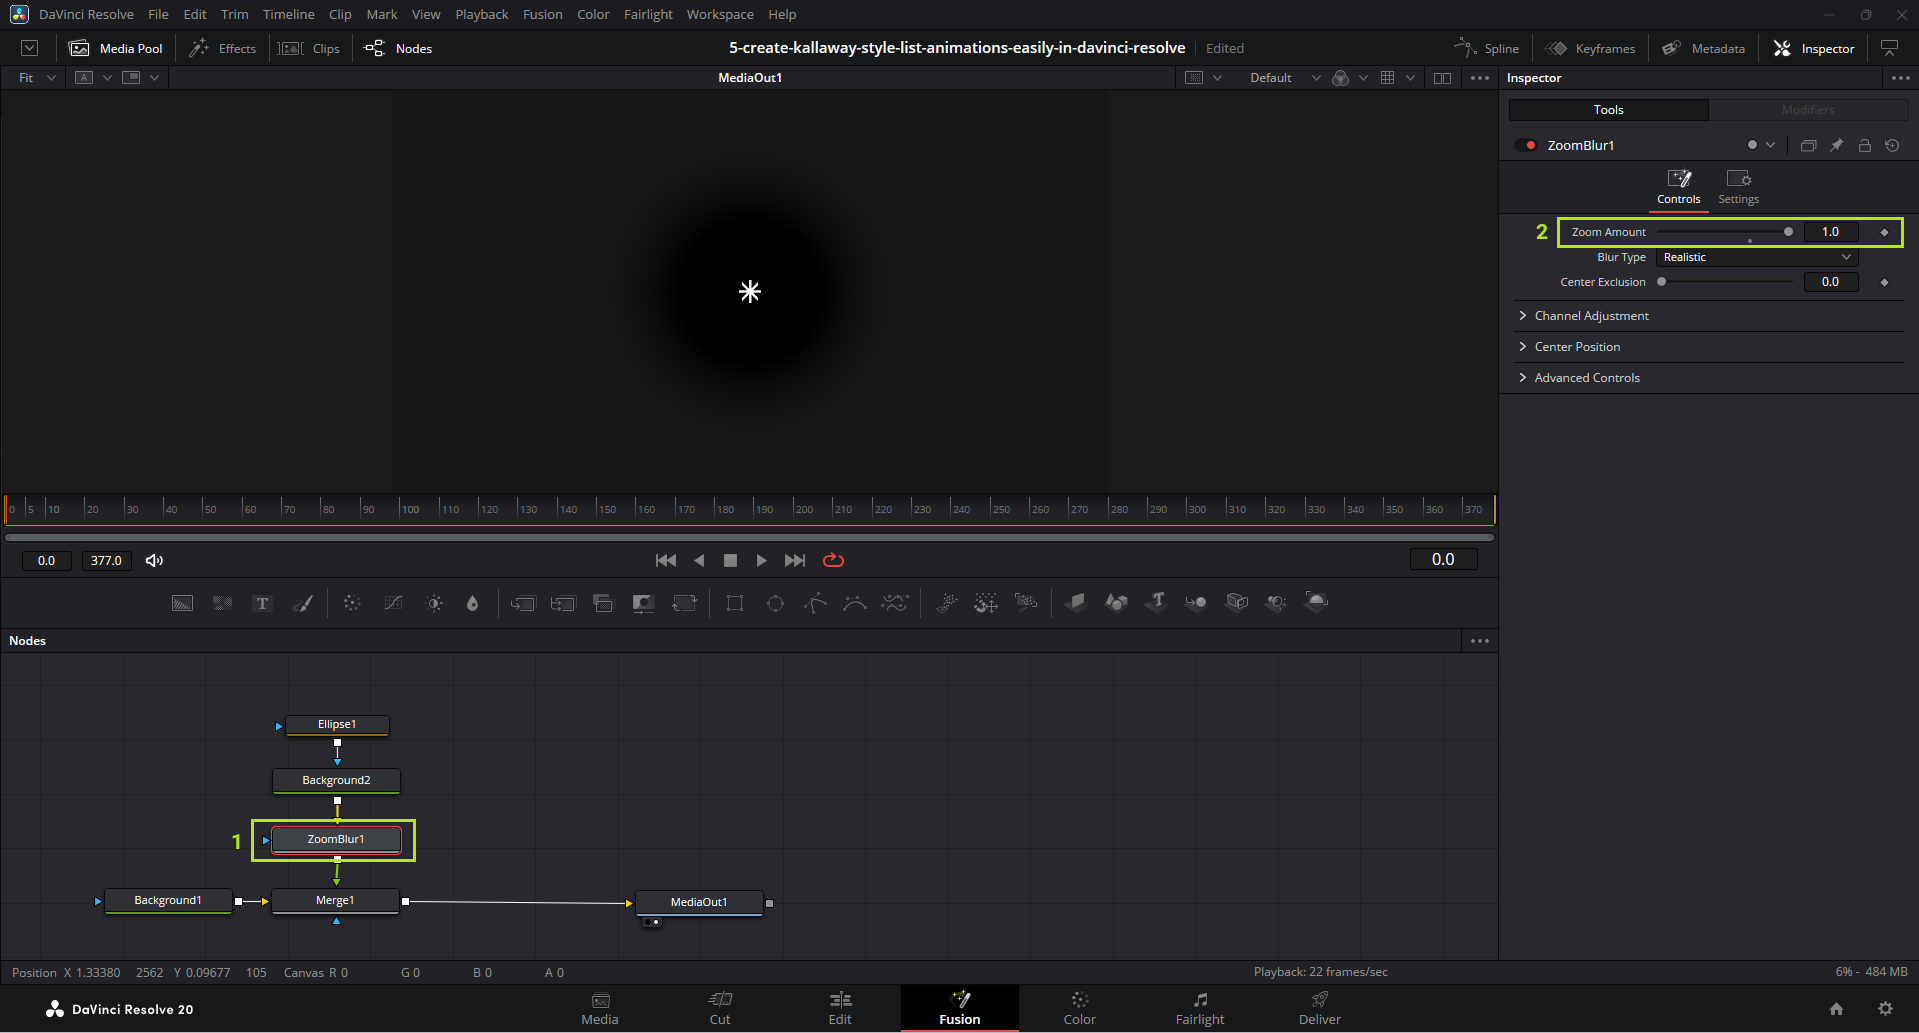
Task: Add a Paint brush node from the toolbar
Action: (x=302, y=603)
